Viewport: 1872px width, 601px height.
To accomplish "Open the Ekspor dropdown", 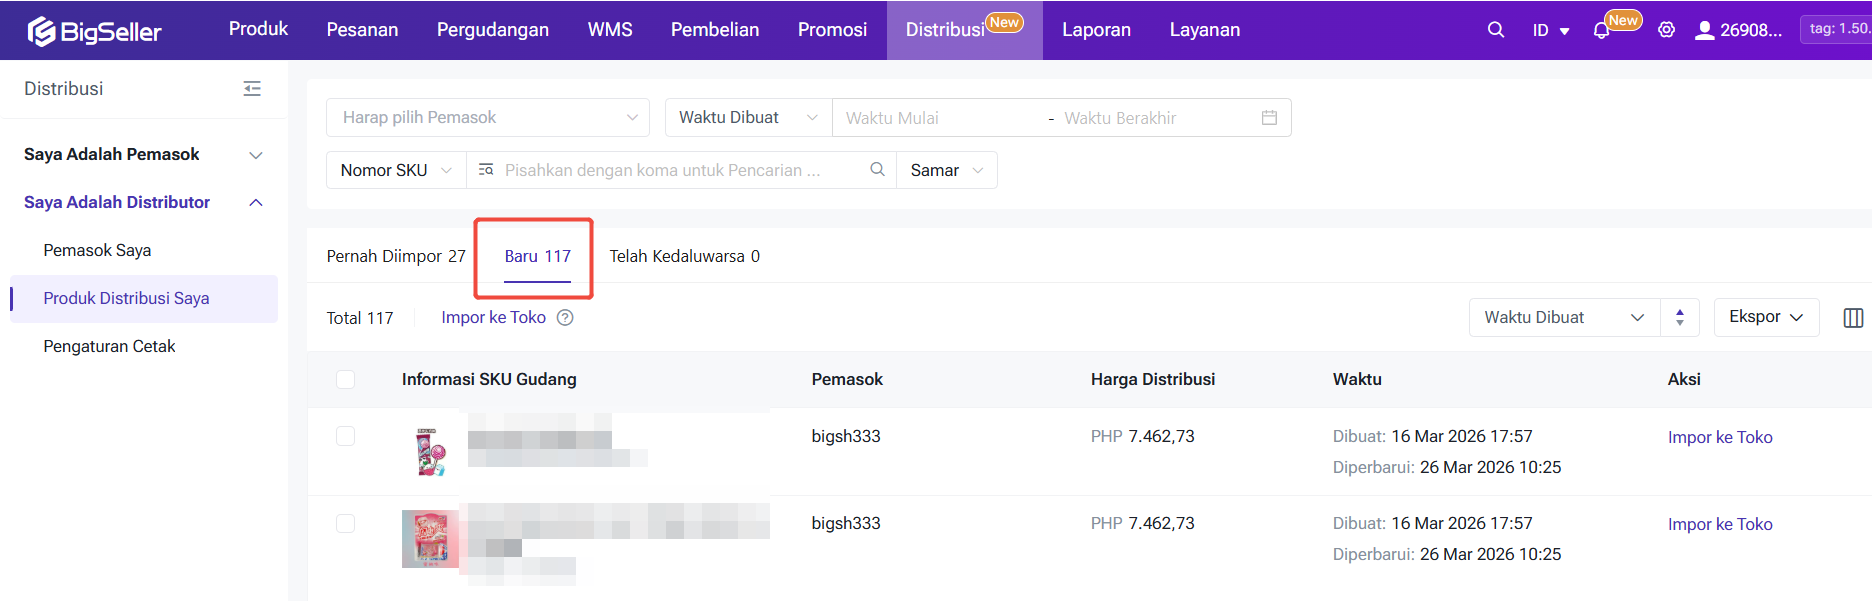I will pos(1765,317).
